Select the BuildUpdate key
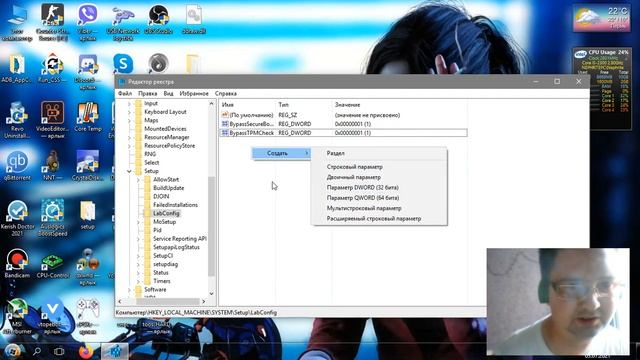Image resolution: width=640 pixels, height=360 pixels. pos(168,188)
